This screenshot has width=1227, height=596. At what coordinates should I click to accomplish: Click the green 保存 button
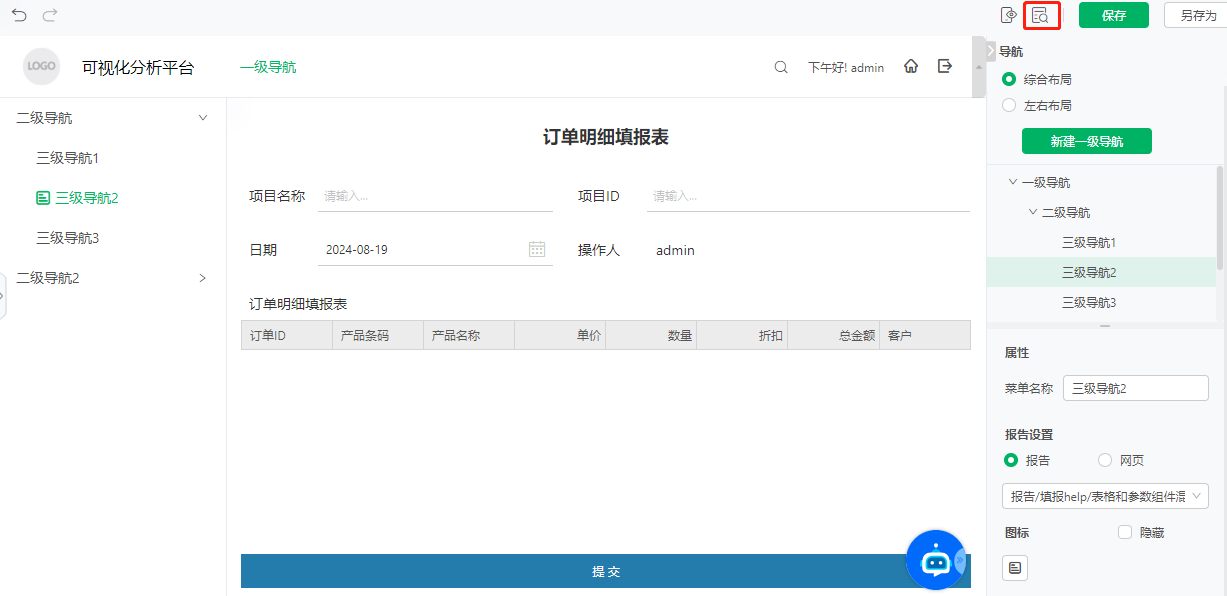[1113, 15]
